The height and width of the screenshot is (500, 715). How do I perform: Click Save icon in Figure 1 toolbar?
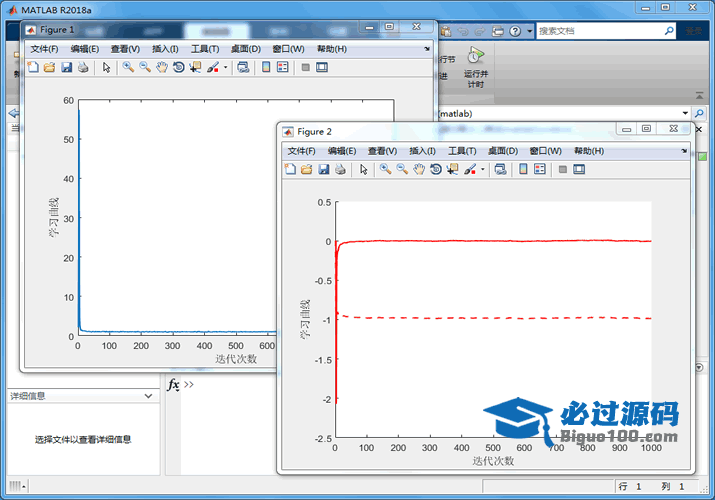tap(67, 67)
